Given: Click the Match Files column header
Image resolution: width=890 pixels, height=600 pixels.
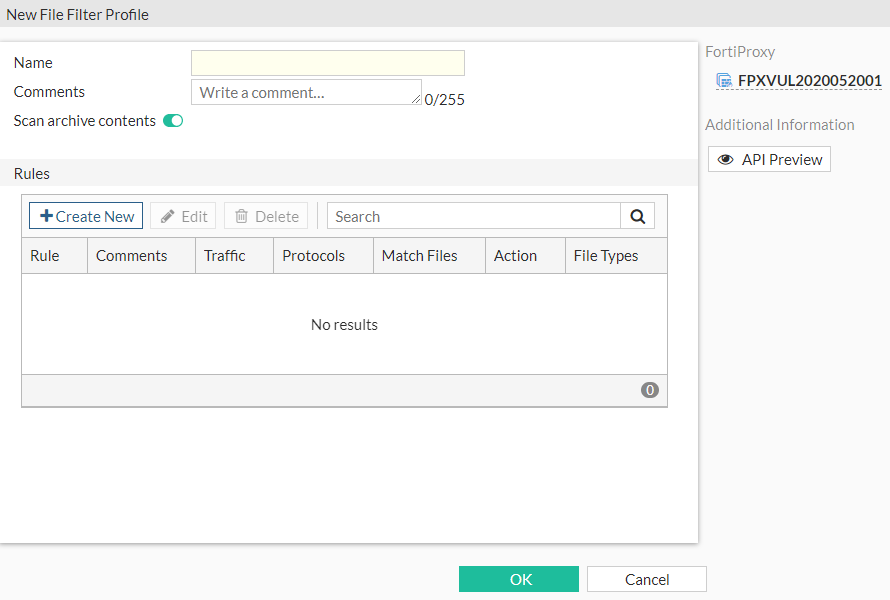Looking at the screenshot, I should coord(418,255).
